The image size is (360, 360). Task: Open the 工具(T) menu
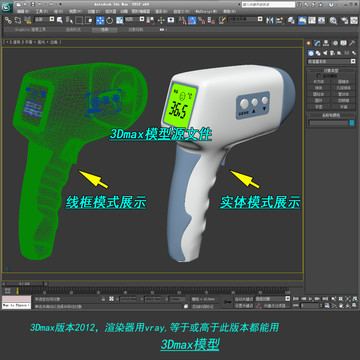coord(41,11)
